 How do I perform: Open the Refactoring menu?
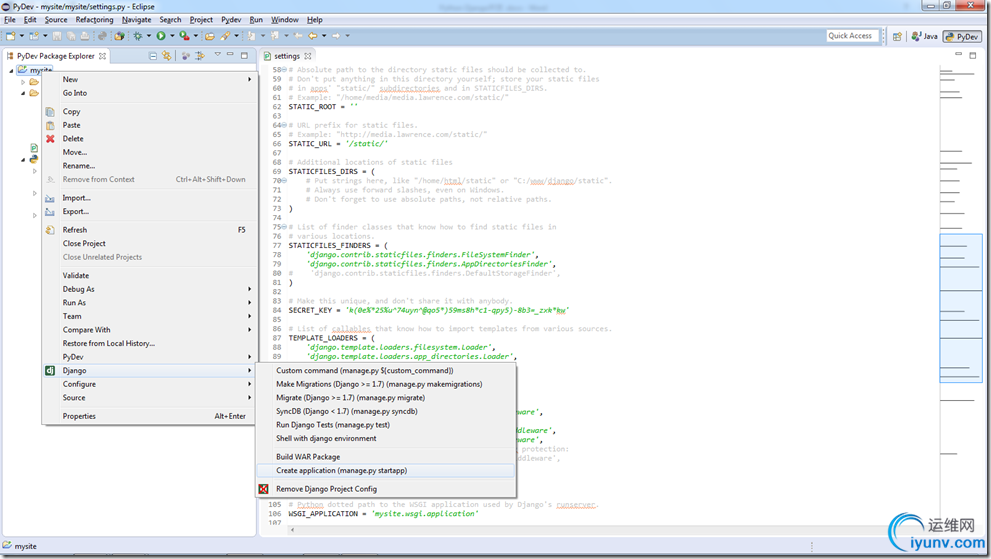(94, 20)
